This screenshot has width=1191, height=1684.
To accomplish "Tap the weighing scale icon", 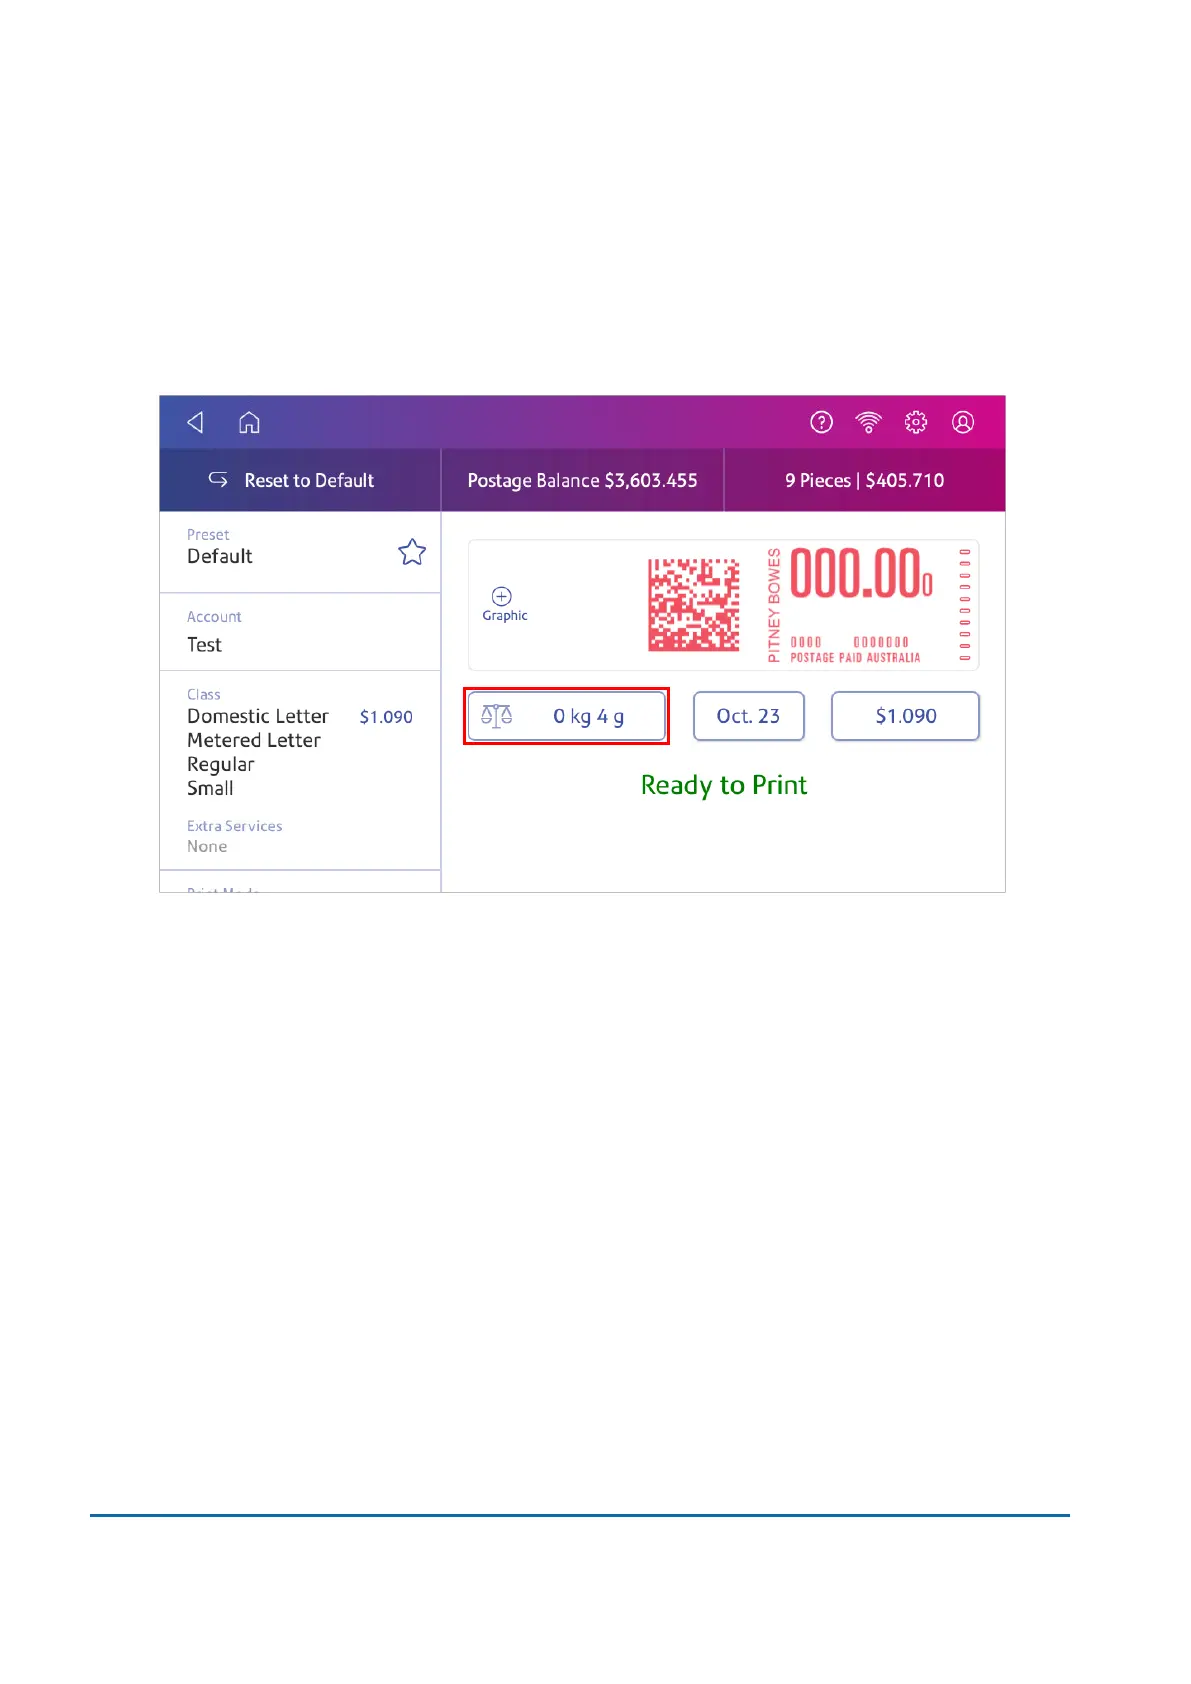I will pos(497,716).
